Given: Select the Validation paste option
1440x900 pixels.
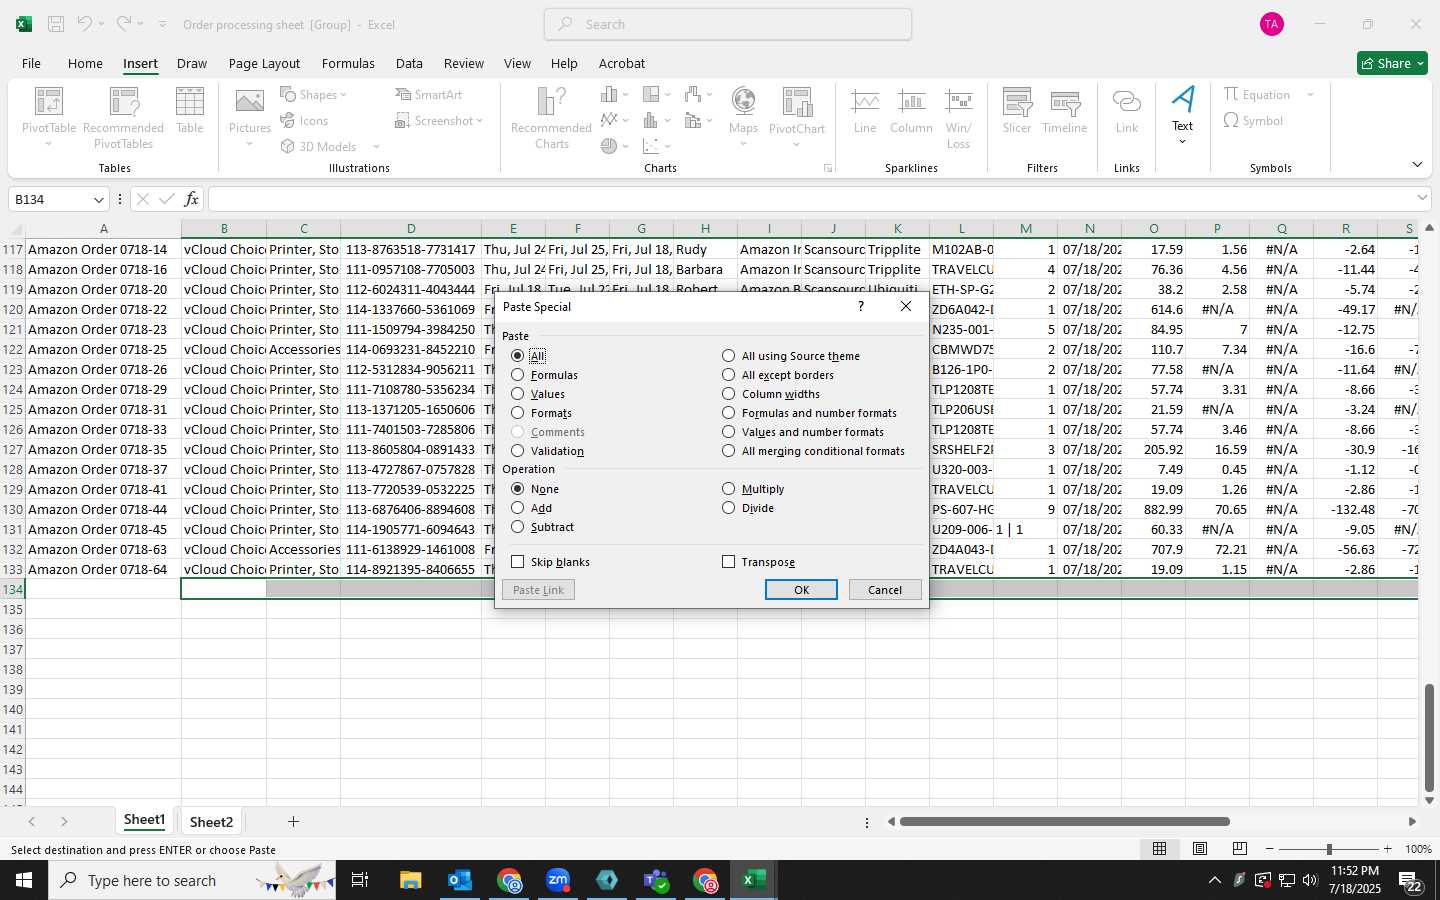Looking at the screenshot, I should [x=547, y=451].
